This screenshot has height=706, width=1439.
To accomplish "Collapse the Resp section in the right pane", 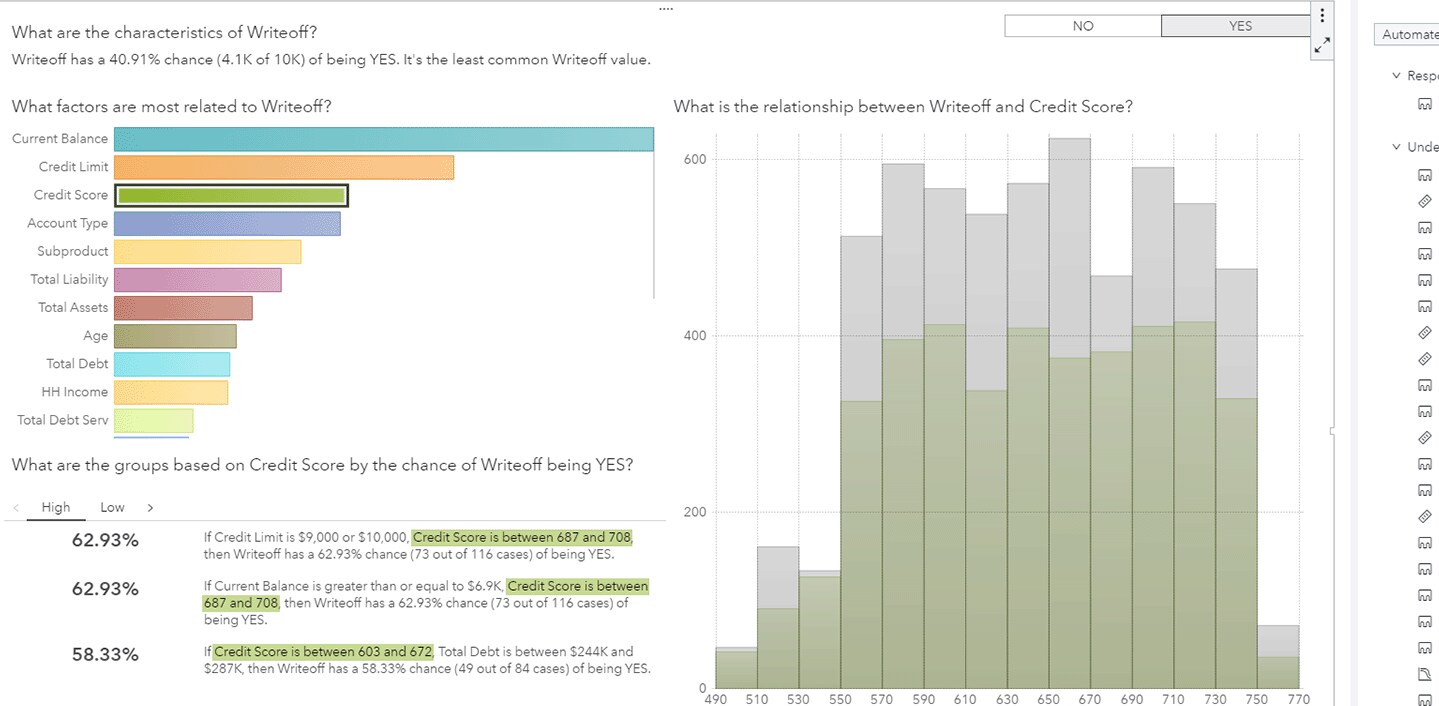I will pos(1397,76).
